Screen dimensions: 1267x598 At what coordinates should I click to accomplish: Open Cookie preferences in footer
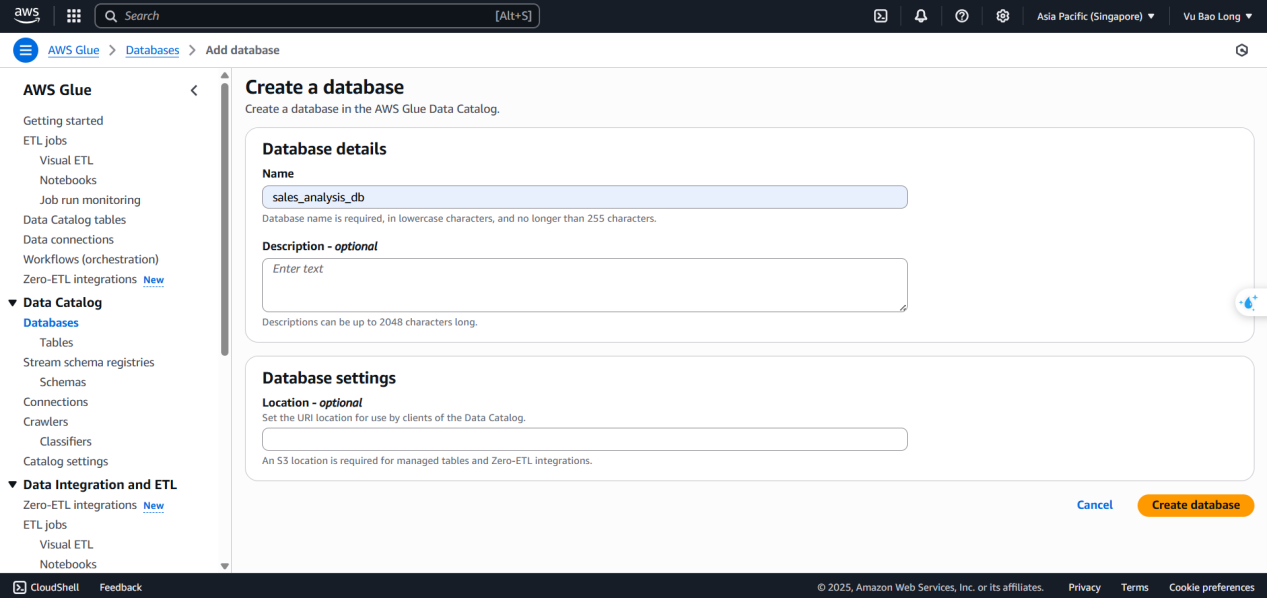point(1211,587)
